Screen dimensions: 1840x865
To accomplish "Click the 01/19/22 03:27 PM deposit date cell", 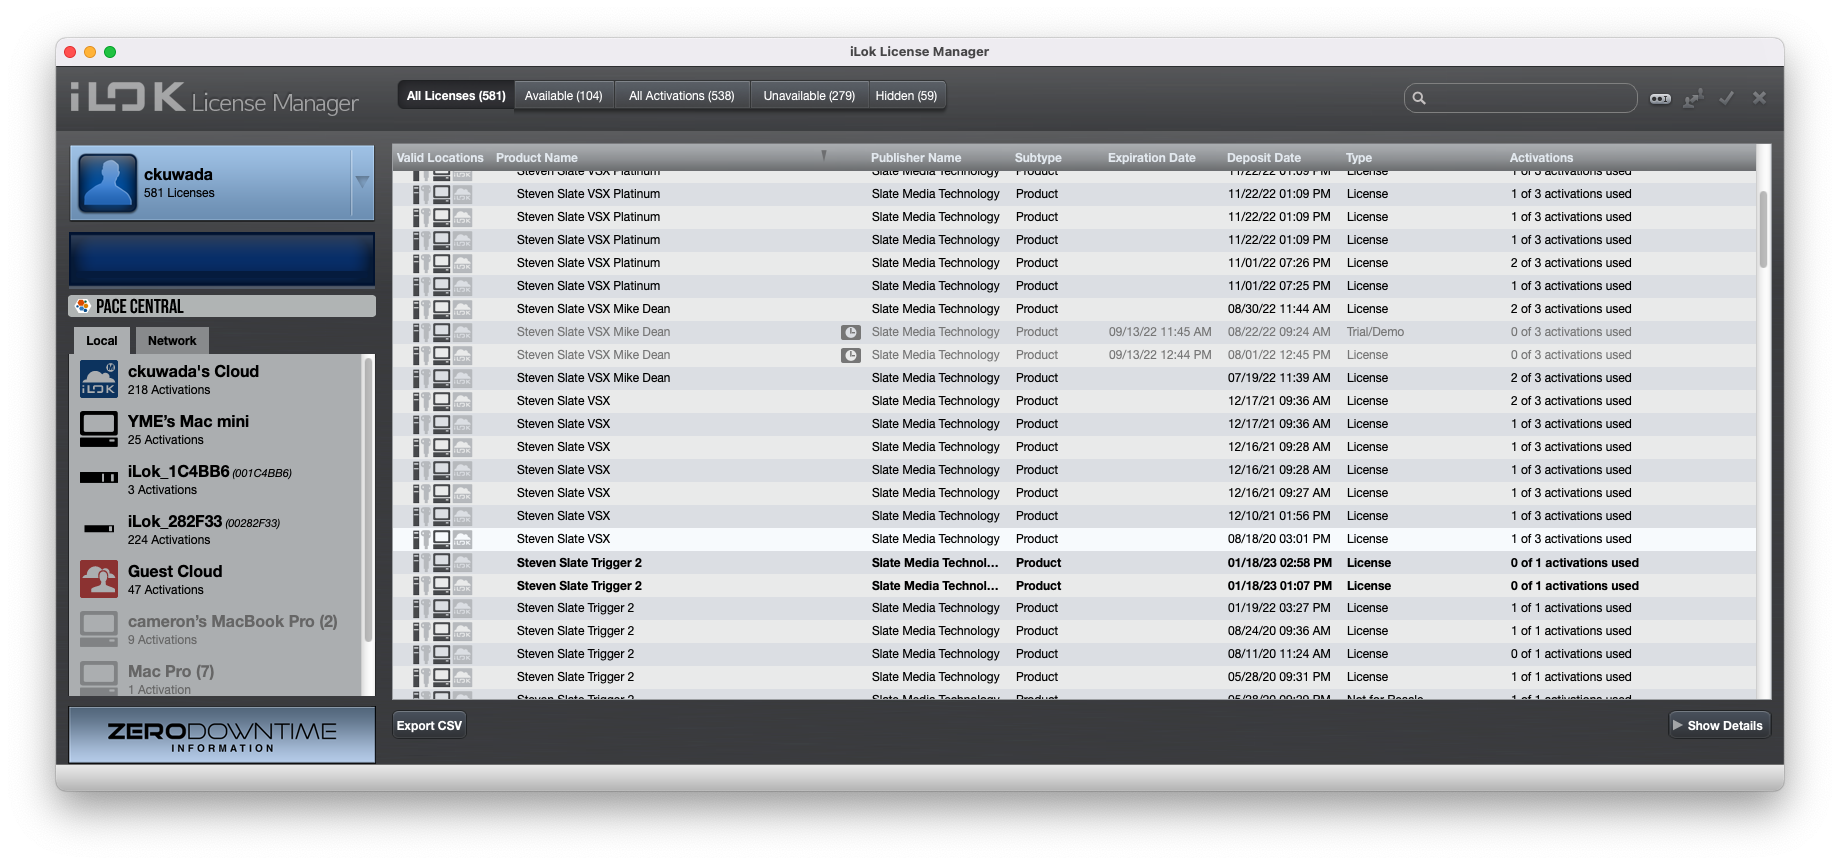I will click(1279, 608).
